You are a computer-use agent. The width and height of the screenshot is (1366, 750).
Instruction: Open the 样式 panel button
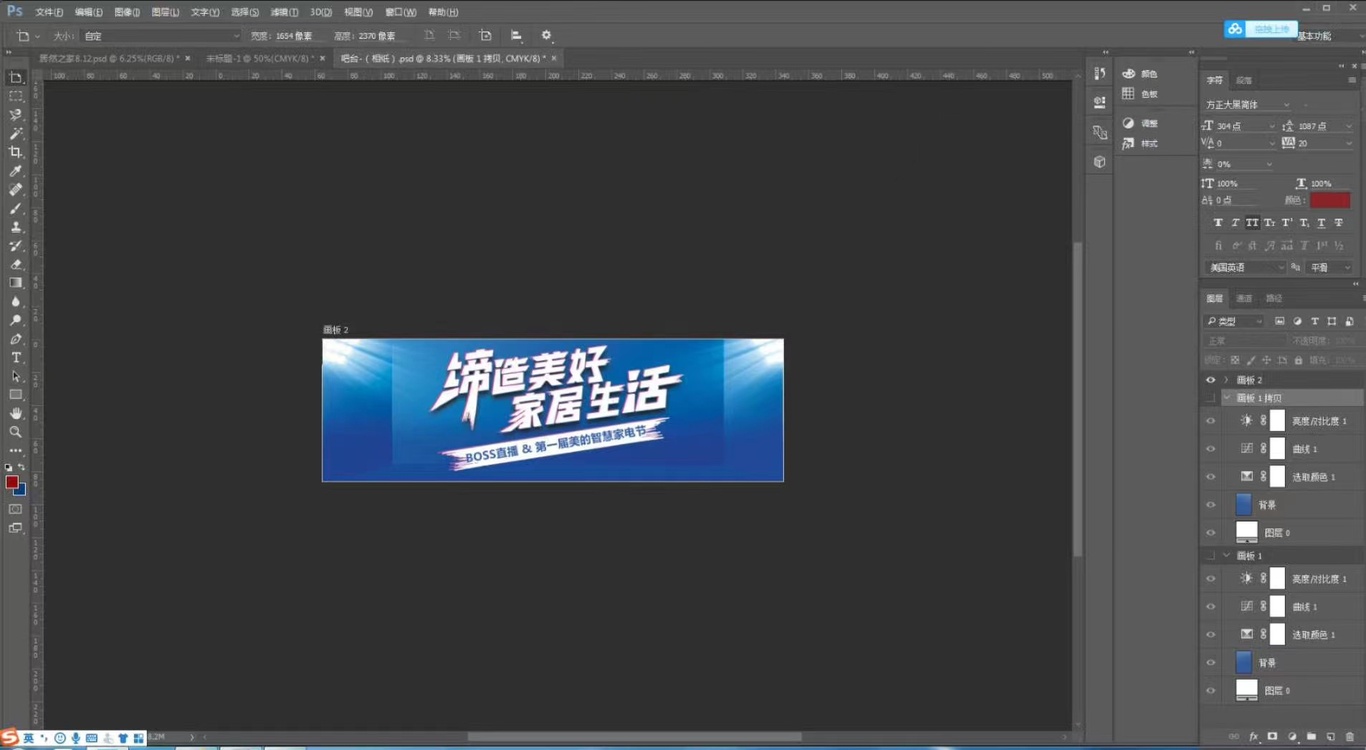pyautogui.click(x=1140, y=143)
